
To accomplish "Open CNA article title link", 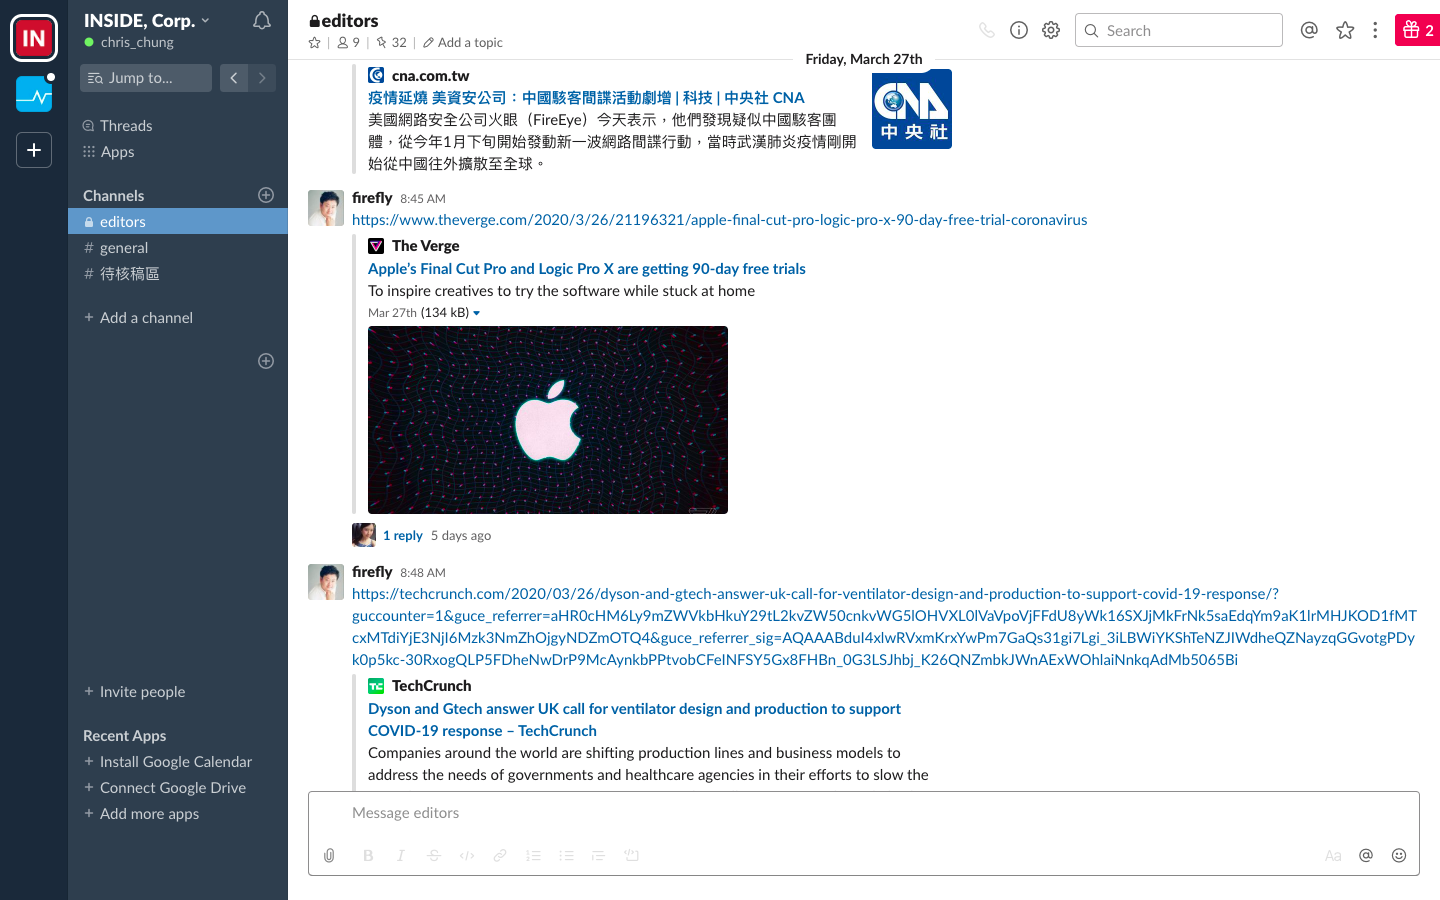I will 586,97.
